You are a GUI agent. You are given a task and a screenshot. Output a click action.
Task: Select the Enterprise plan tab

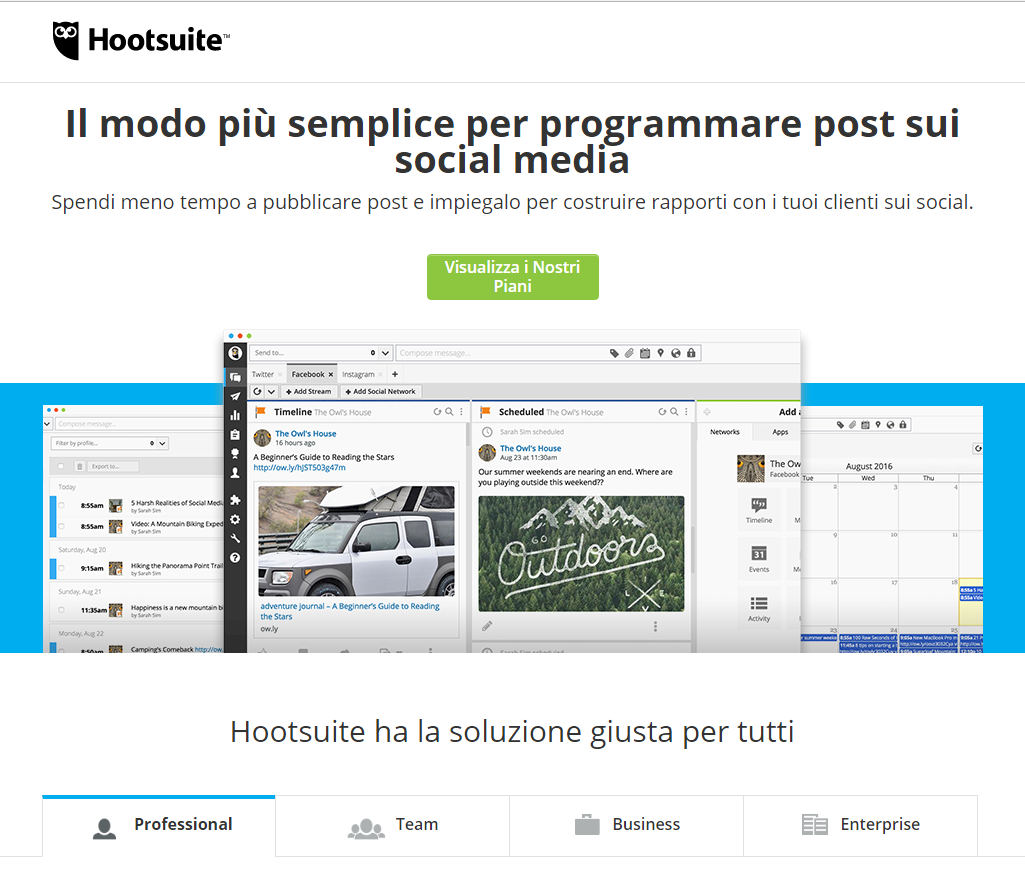[860, 825]
